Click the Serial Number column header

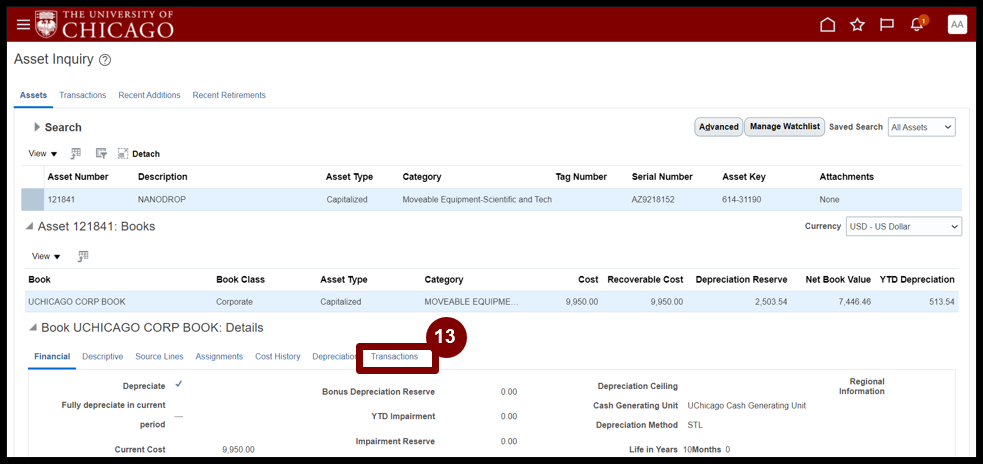click(x=662, y=177)
